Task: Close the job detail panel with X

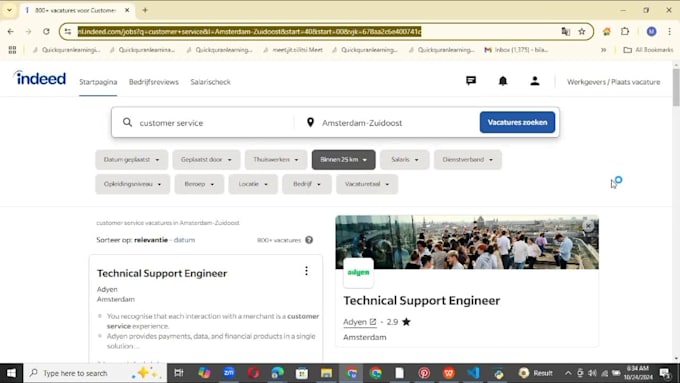Action: point(588,226)
